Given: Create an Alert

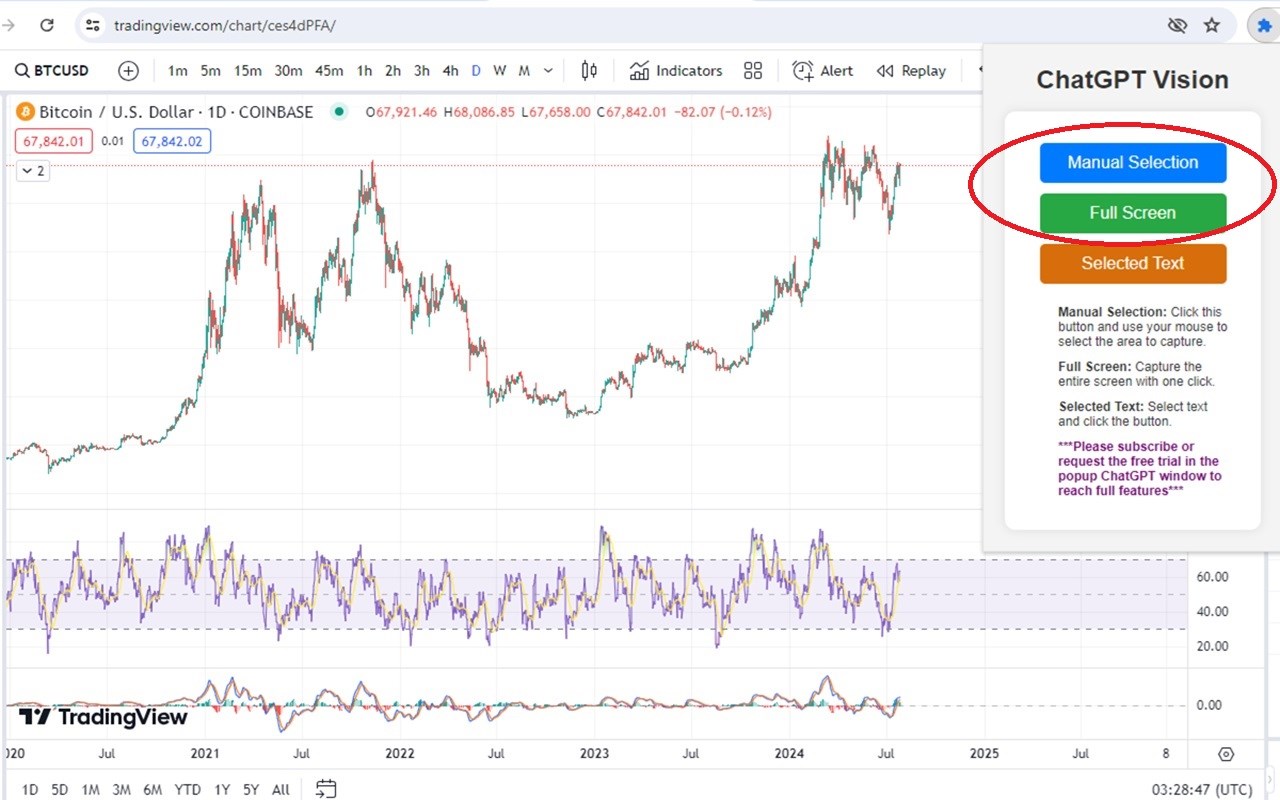Looking at the screenshot, I should tap(823, 71).
